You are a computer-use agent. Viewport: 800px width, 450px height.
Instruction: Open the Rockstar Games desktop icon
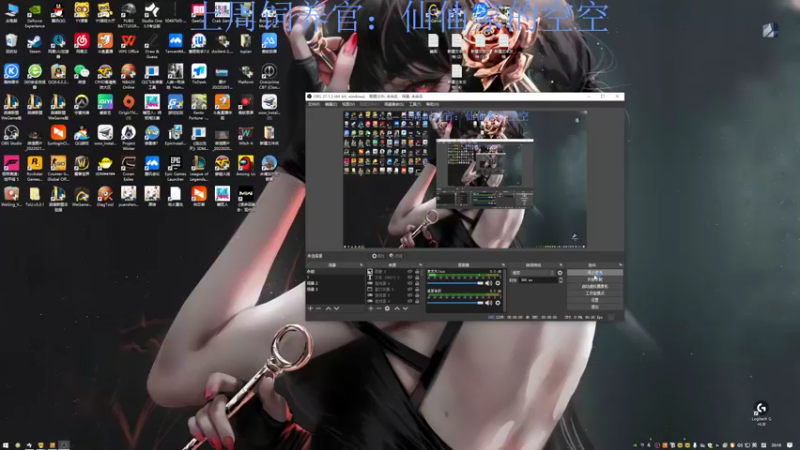[x=35, y=169]
